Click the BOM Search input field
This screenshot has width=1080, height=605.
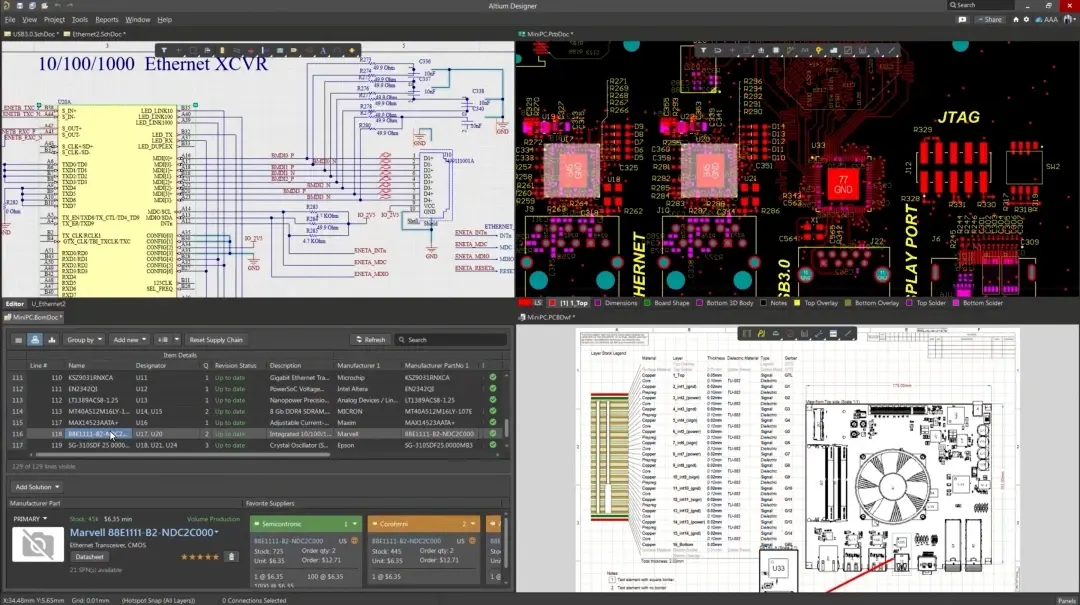pyautogui.click(x=451, y=340)
